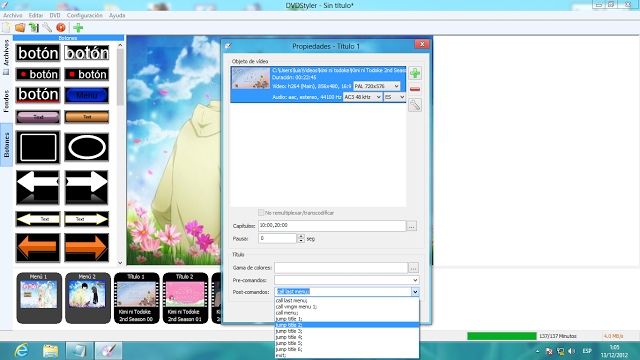Select the black ellipse frame button shape
The image size is (640, 360).
click(x=87, y=147)
